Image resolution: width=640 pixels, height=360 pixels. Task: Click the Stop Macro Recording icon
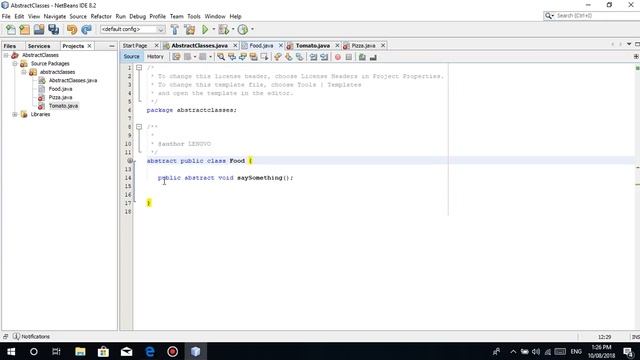tap(349, 57)
